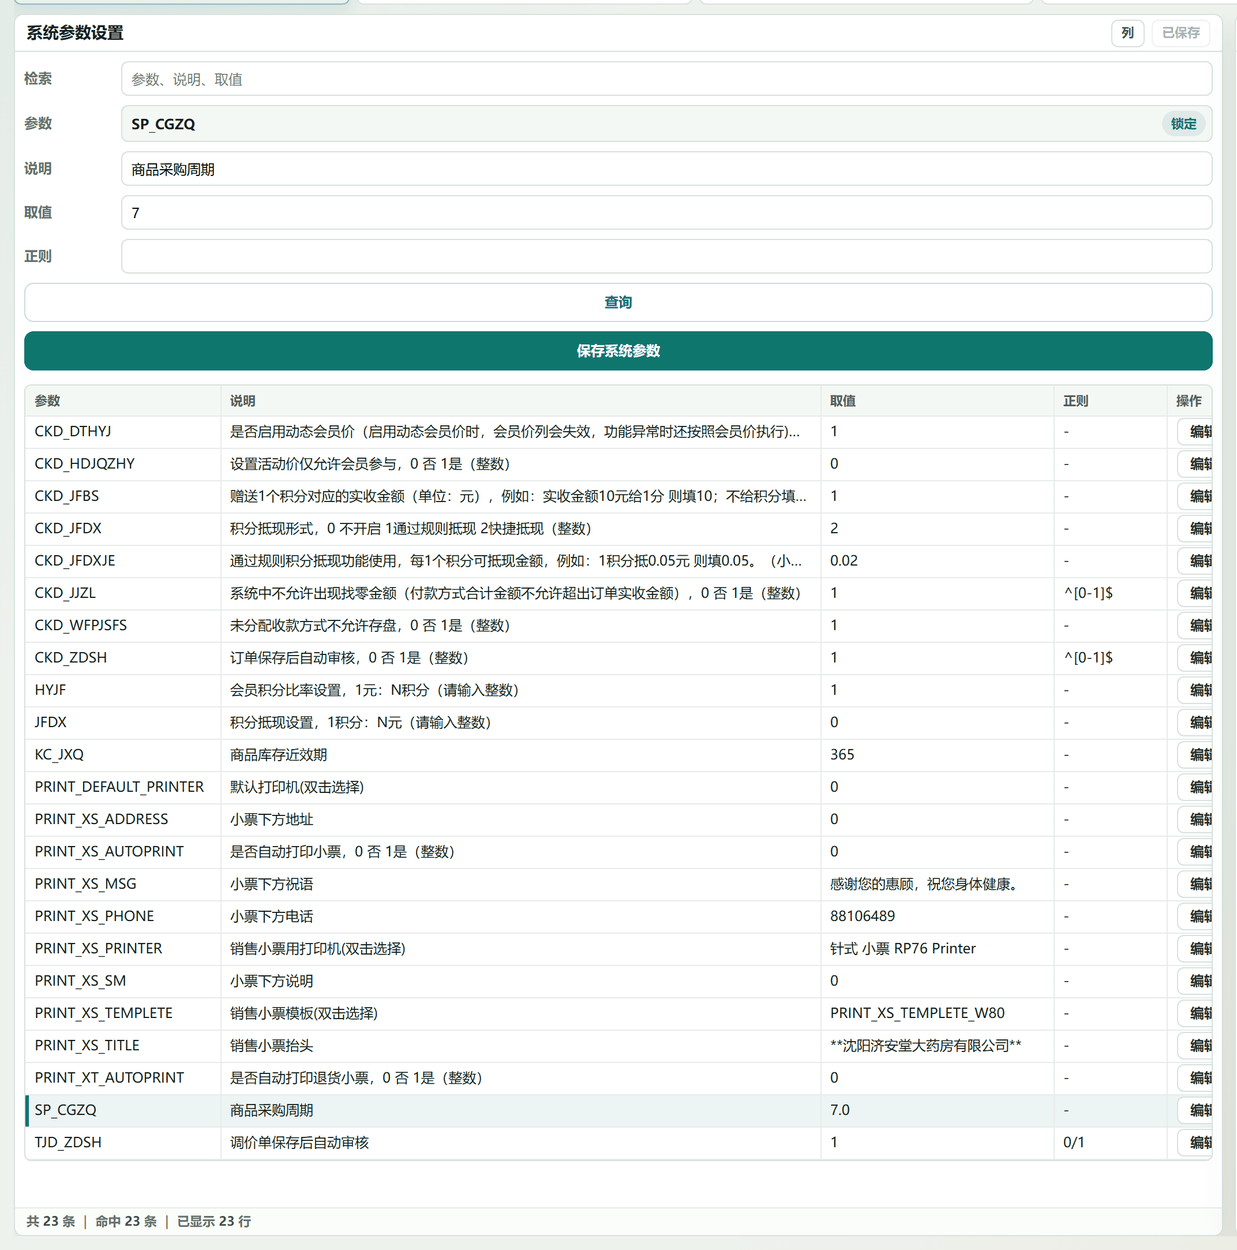Click the 365 value in KC_JXQ row
1237x1250 pixels.
(x=842, y=755)
